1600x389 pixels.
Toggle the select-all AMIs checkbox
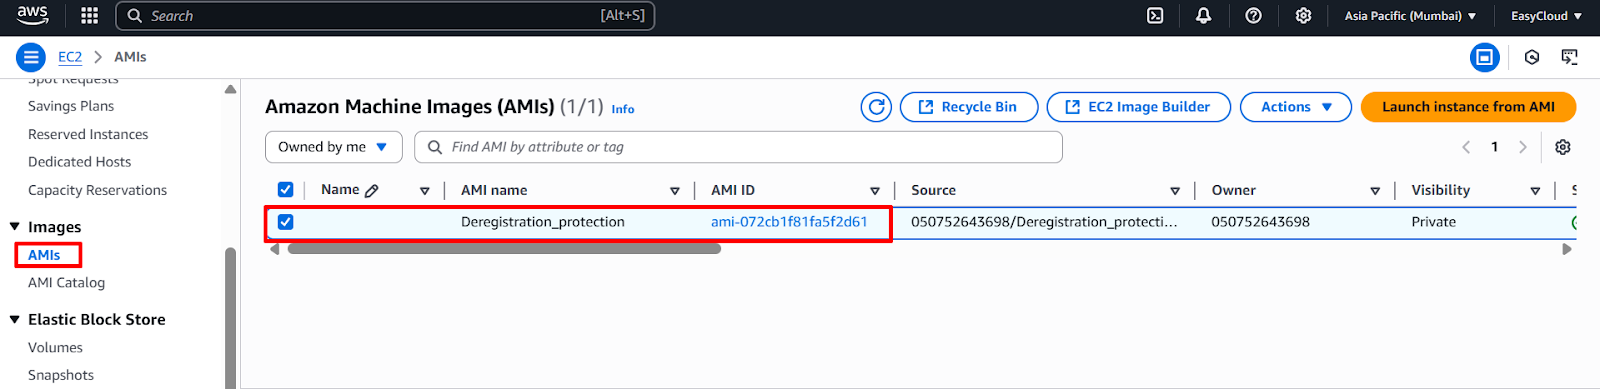click(x=285, y=189)
